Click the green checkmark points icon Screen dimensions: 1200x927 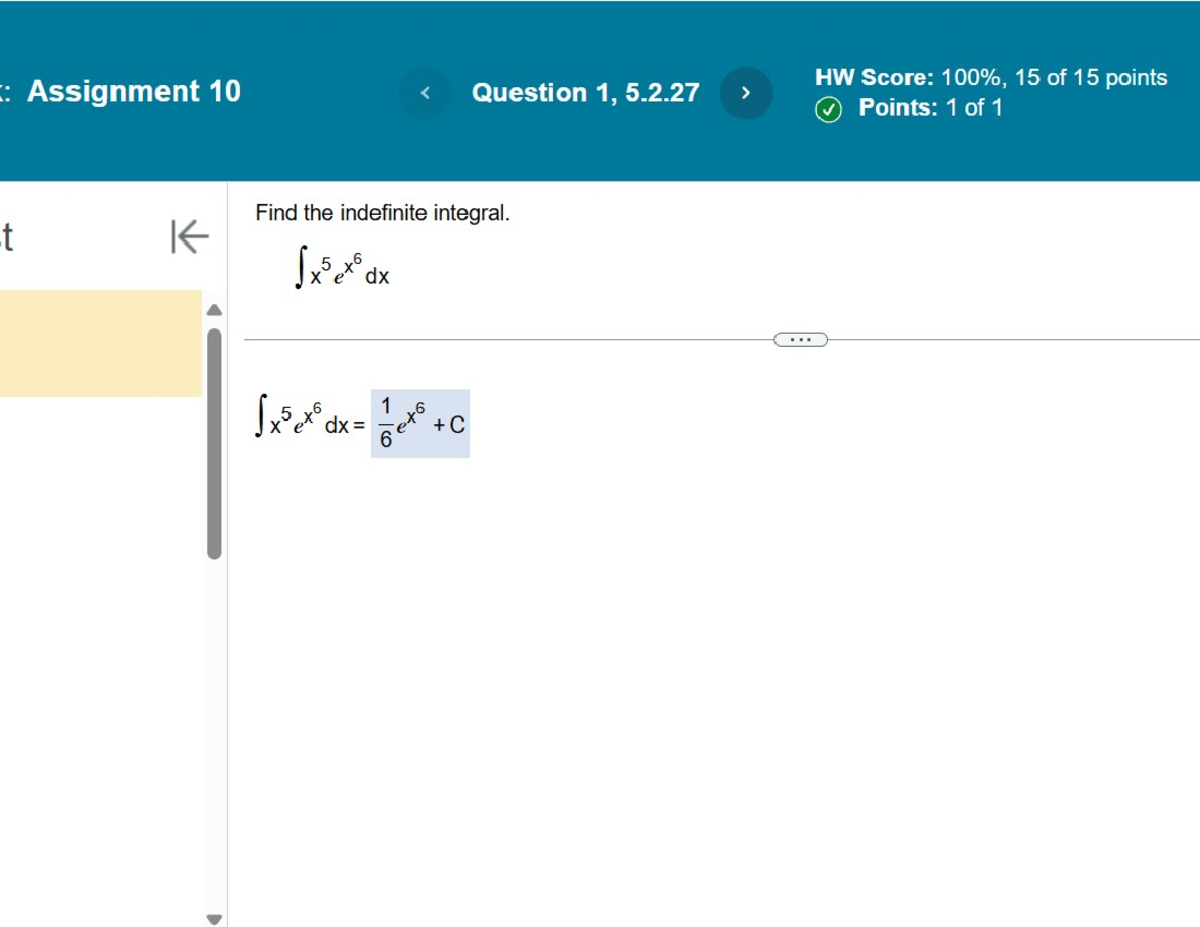pos(828,110)
